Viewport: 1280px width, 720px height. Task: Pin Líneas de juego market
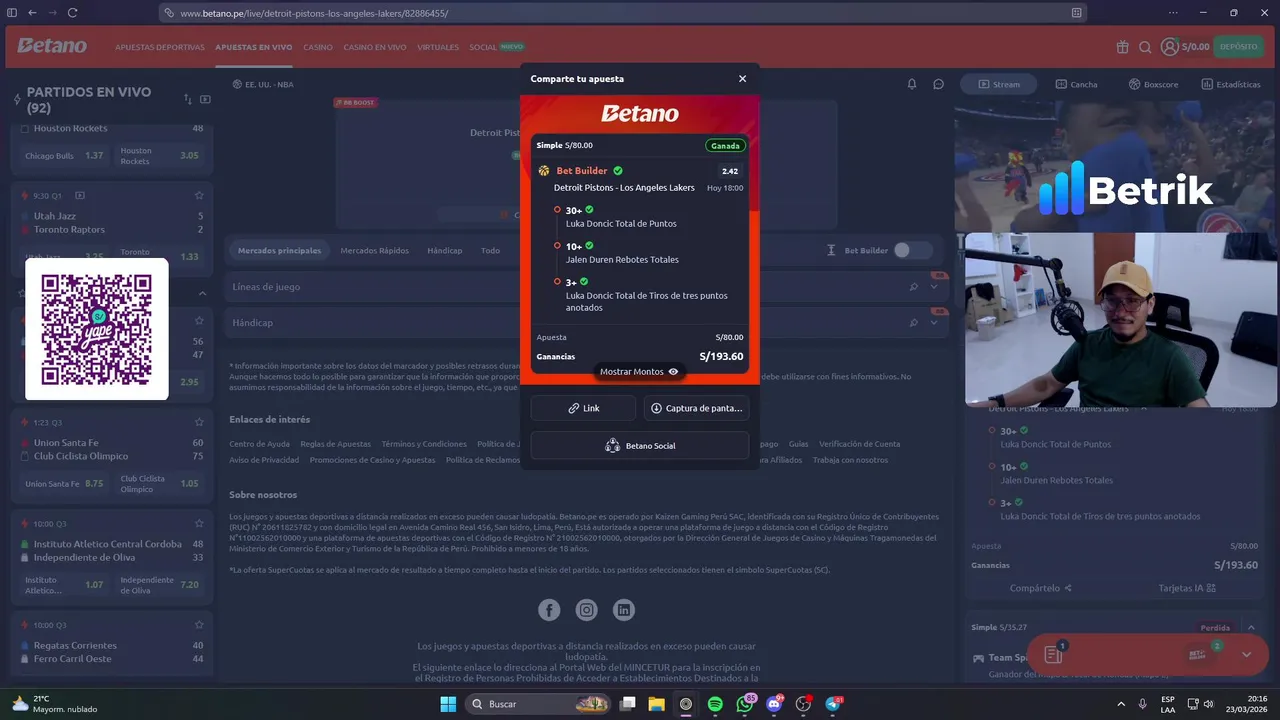click(x=913, y=287)
